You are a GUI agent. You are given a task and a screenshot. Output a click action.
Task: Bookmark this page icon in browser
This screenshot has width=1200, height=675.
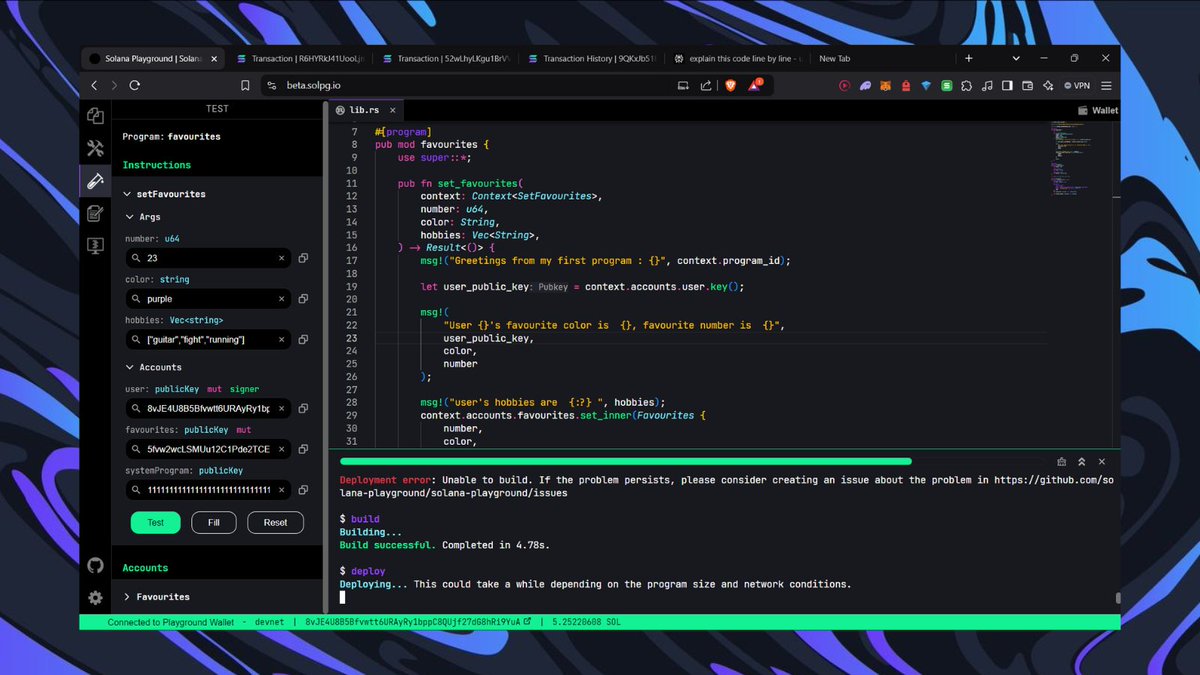coord(245,86)
